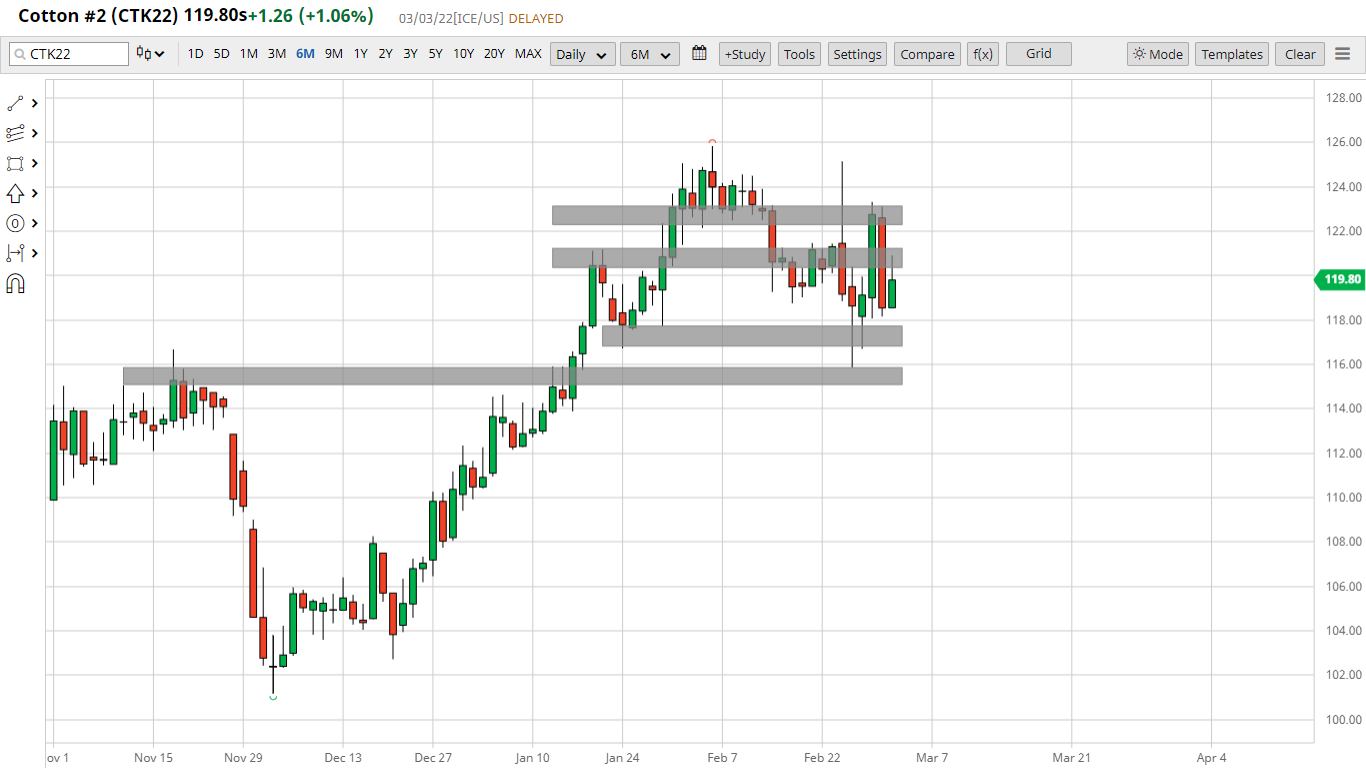The height and width of the screenshot is (768, 1366).
Task: Select the measurement range tool
Action: tap(15, 253)
